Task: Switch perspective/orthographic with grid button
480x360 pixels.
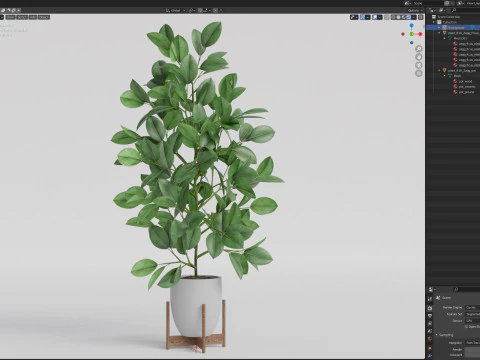Action: coord(419,73)
